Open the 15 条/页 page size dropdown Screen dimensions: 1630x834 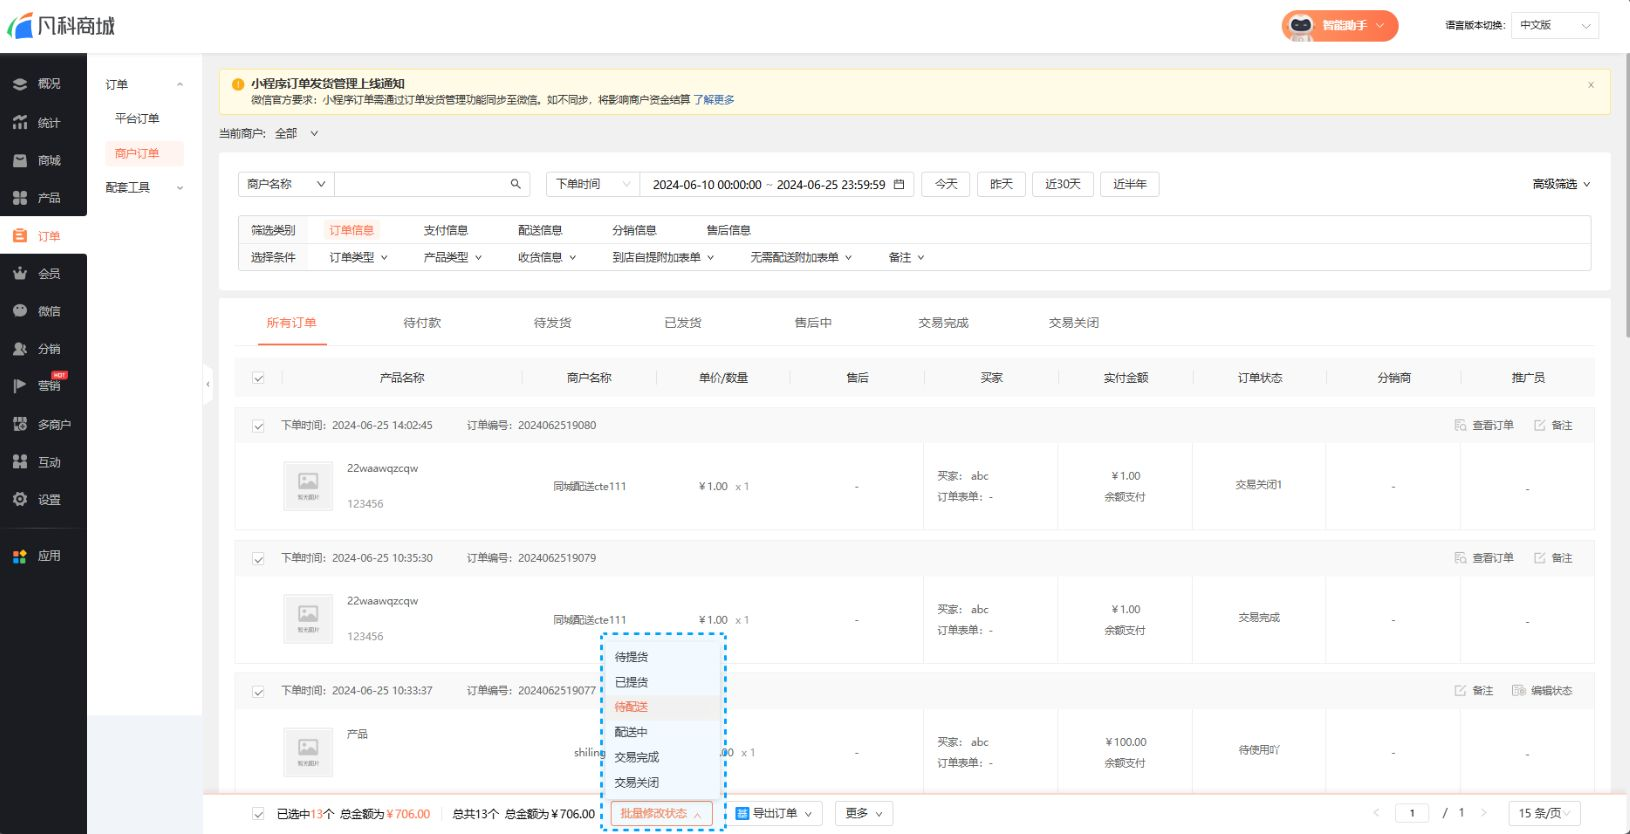1544,813
